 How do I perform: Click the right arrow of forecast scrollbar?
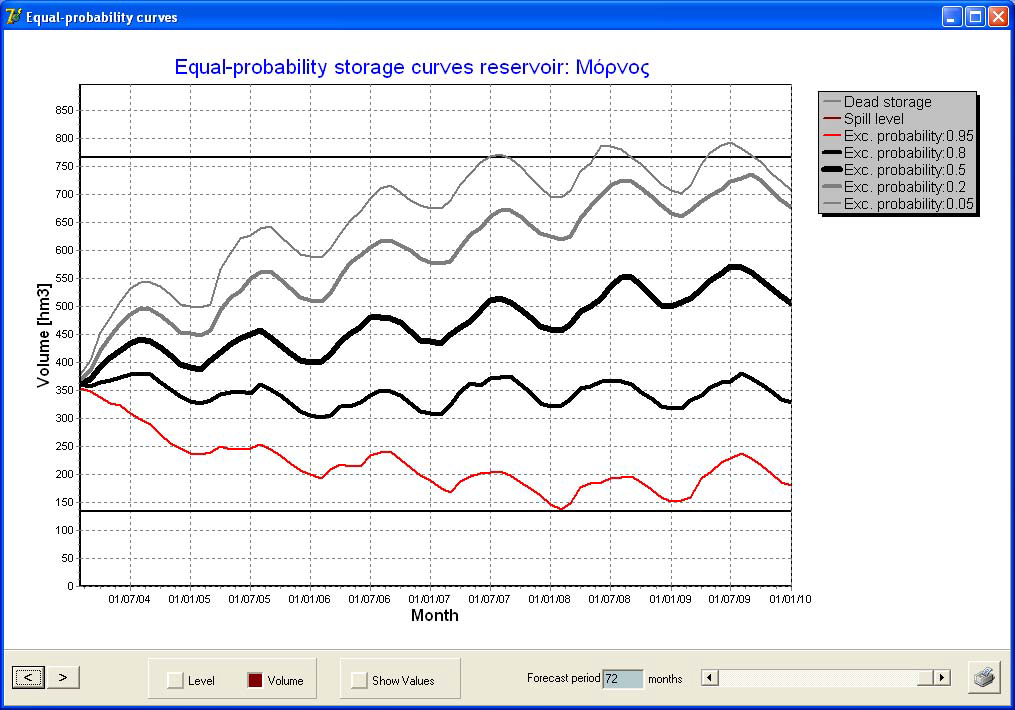point(942,678)
